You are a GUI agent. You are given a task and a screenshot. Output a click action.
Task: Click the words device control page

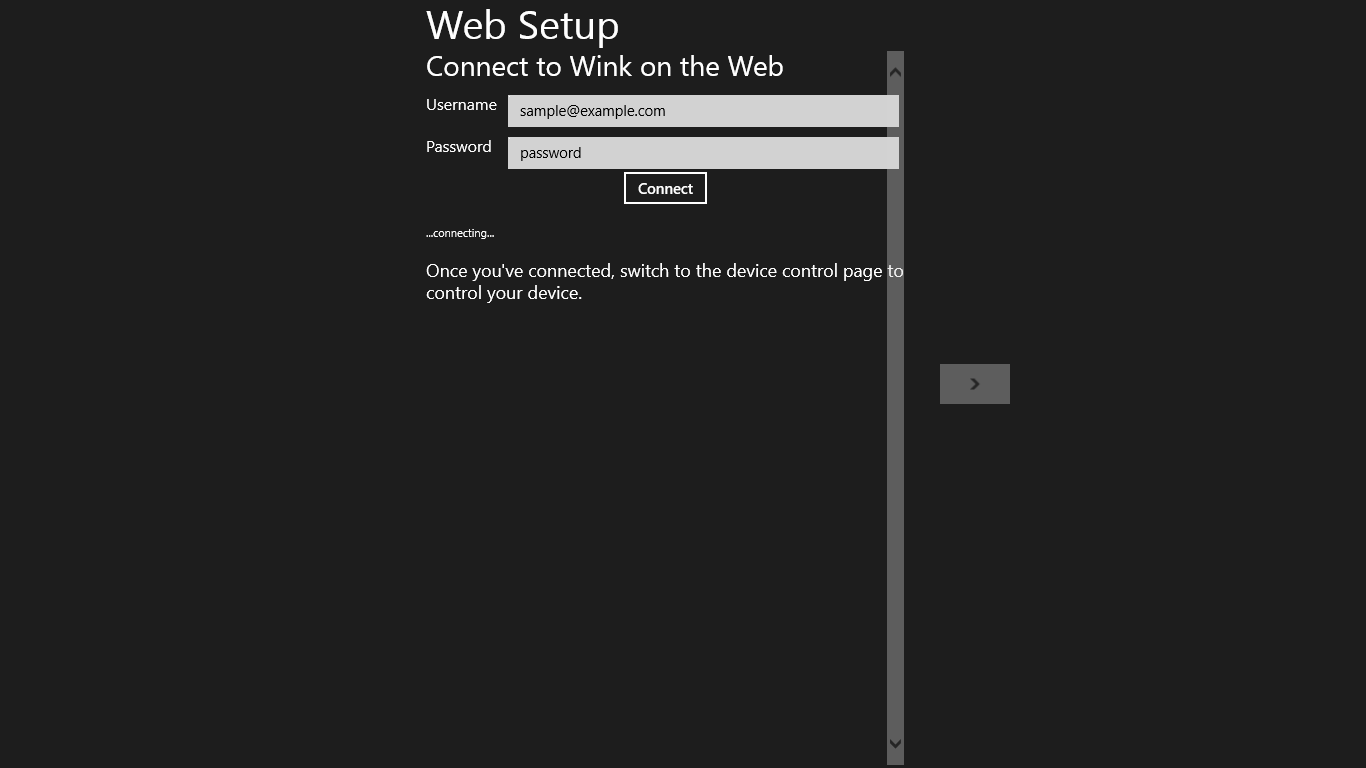(x=804, y=271)
